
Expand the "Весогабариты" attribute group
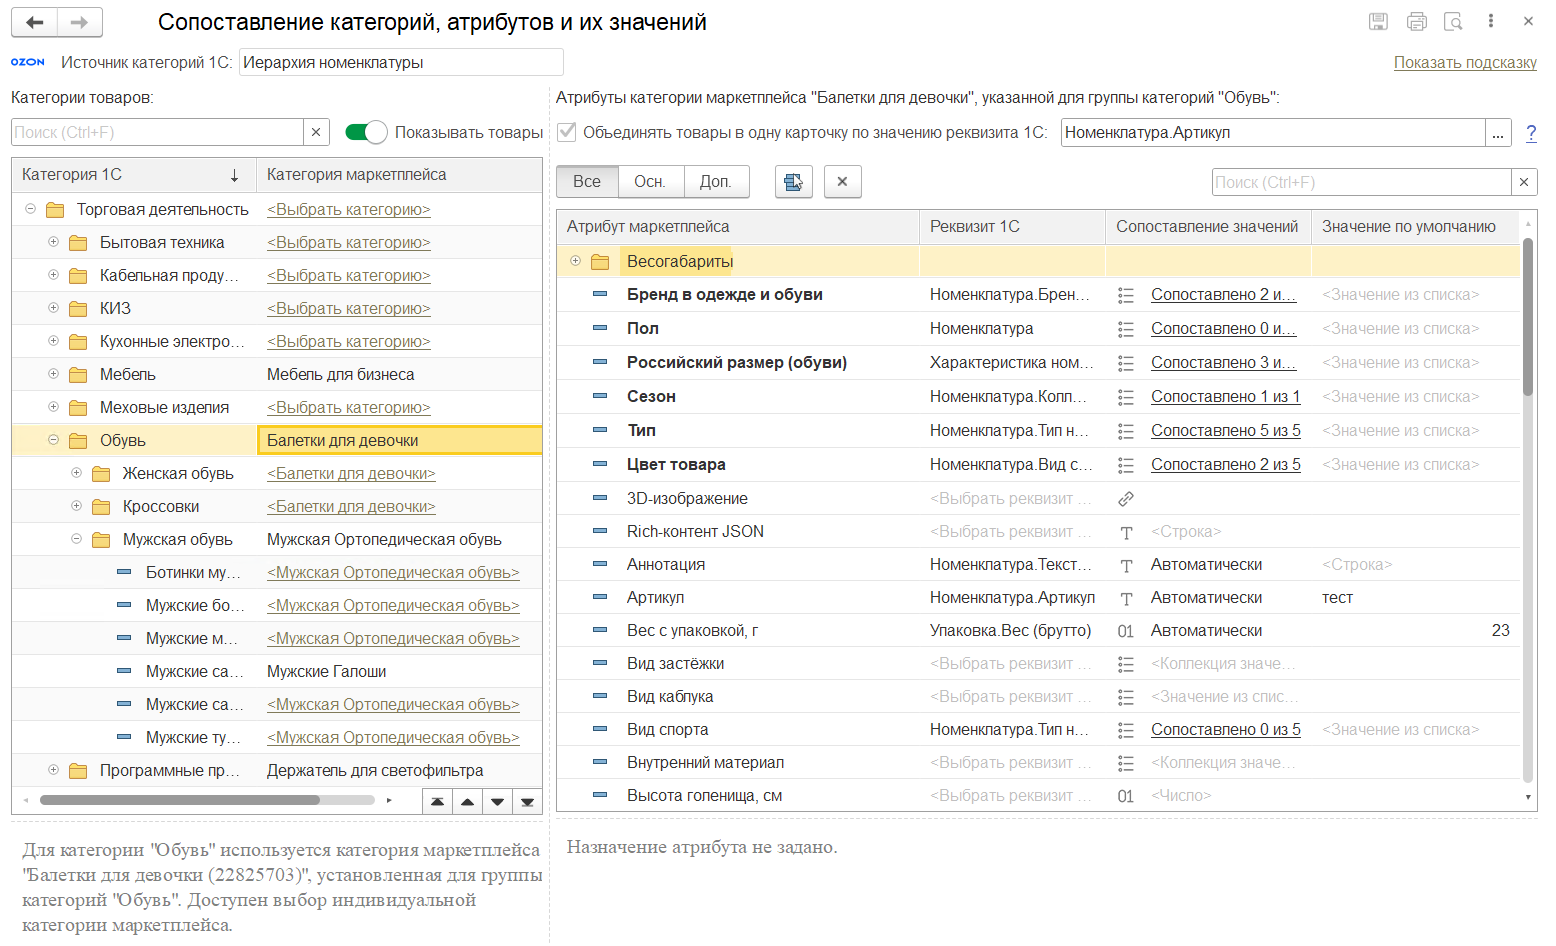coord(576,261)
